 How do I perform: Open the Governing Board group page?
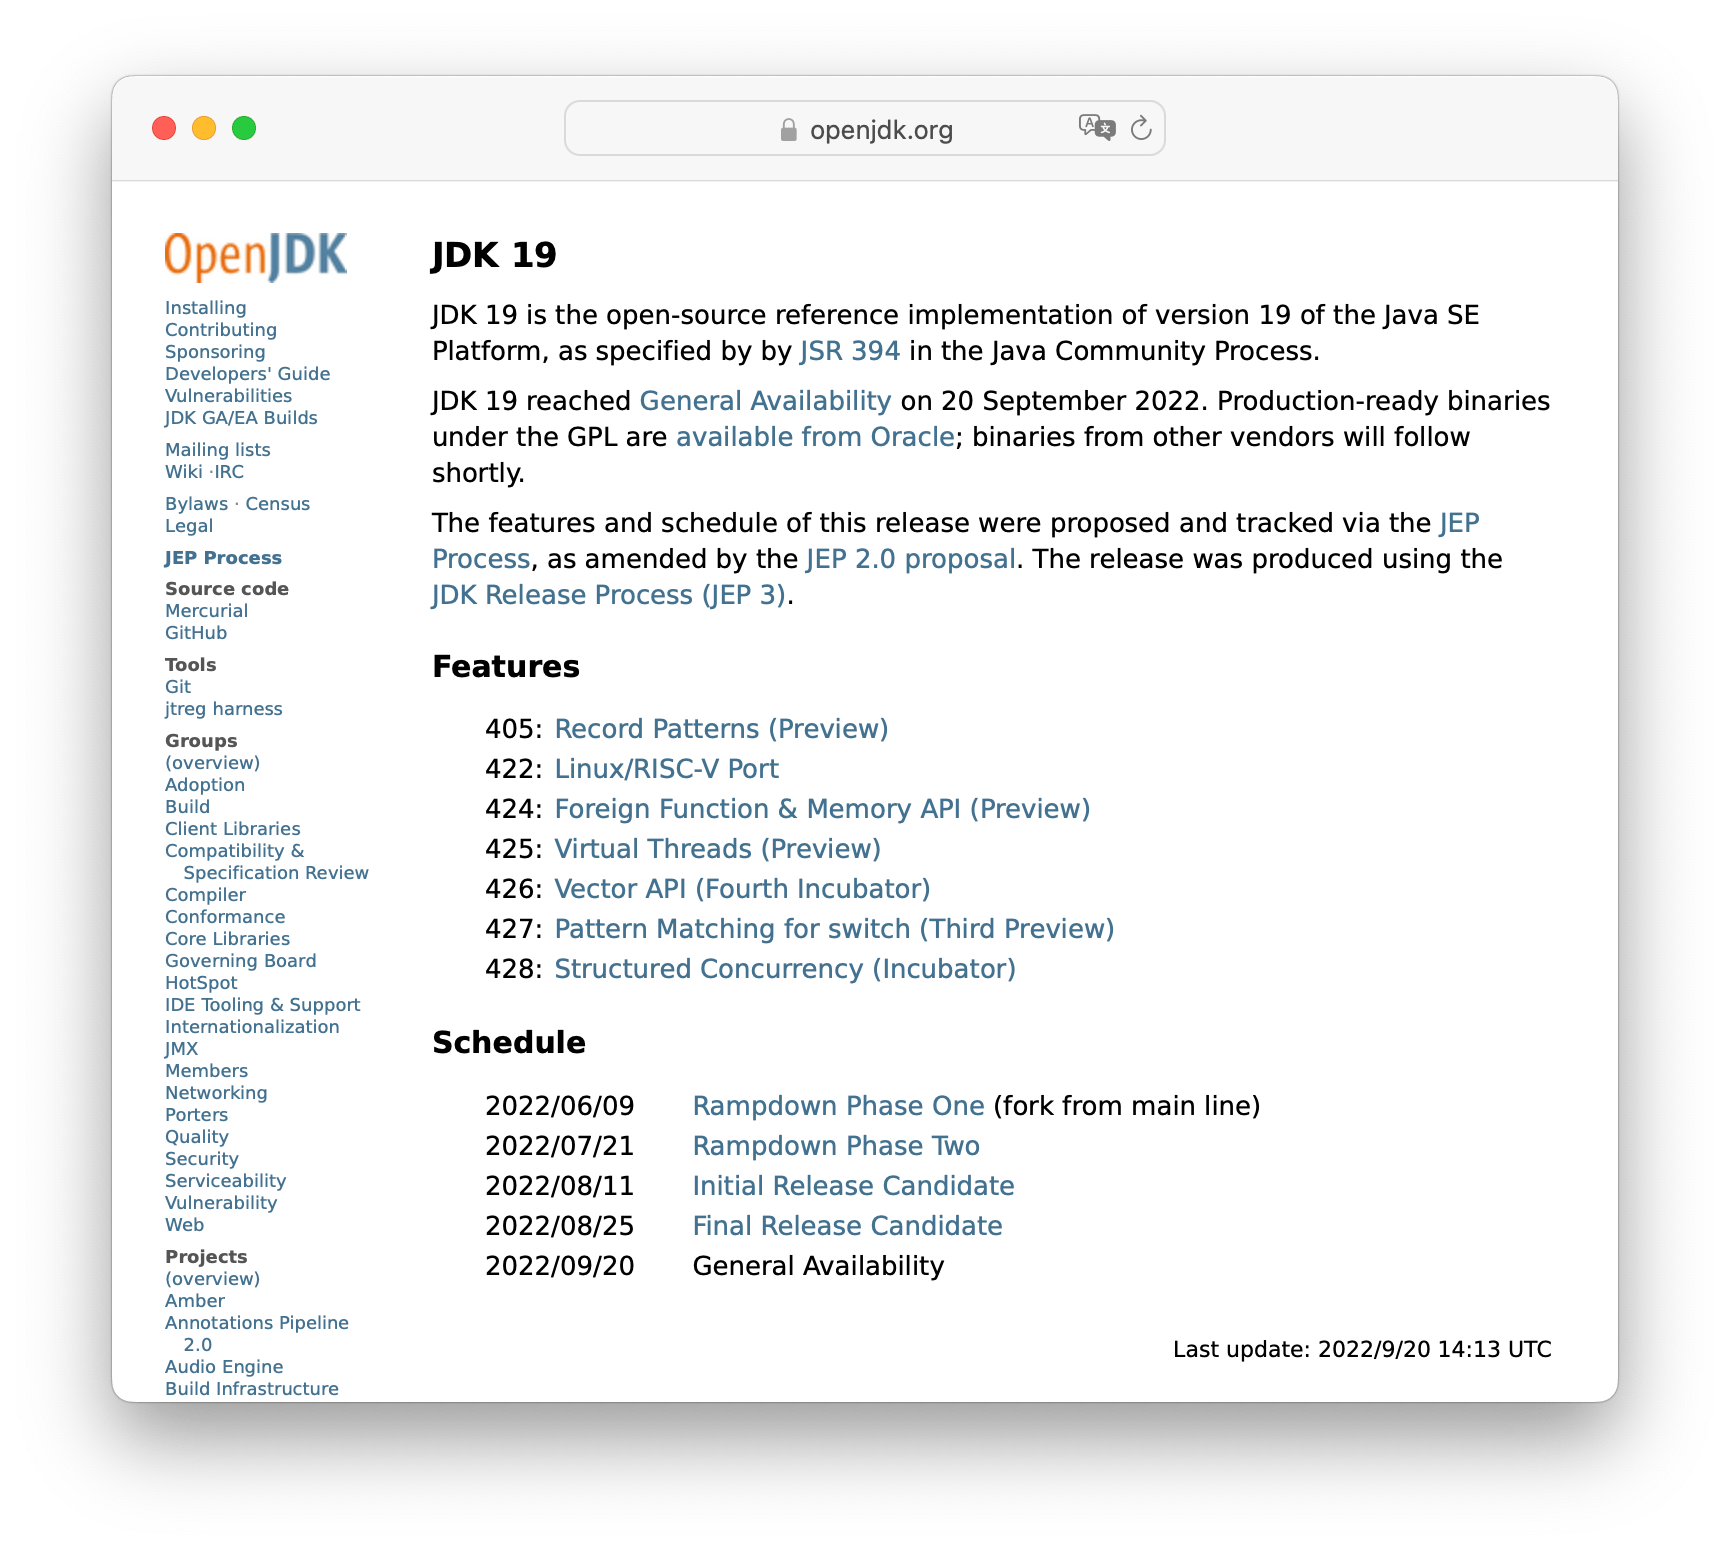click(240, 960)
